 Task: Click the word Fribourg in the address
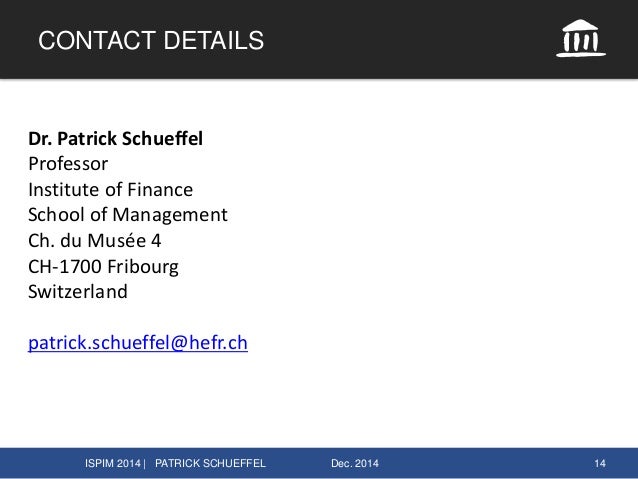click(x=143, y=267)
